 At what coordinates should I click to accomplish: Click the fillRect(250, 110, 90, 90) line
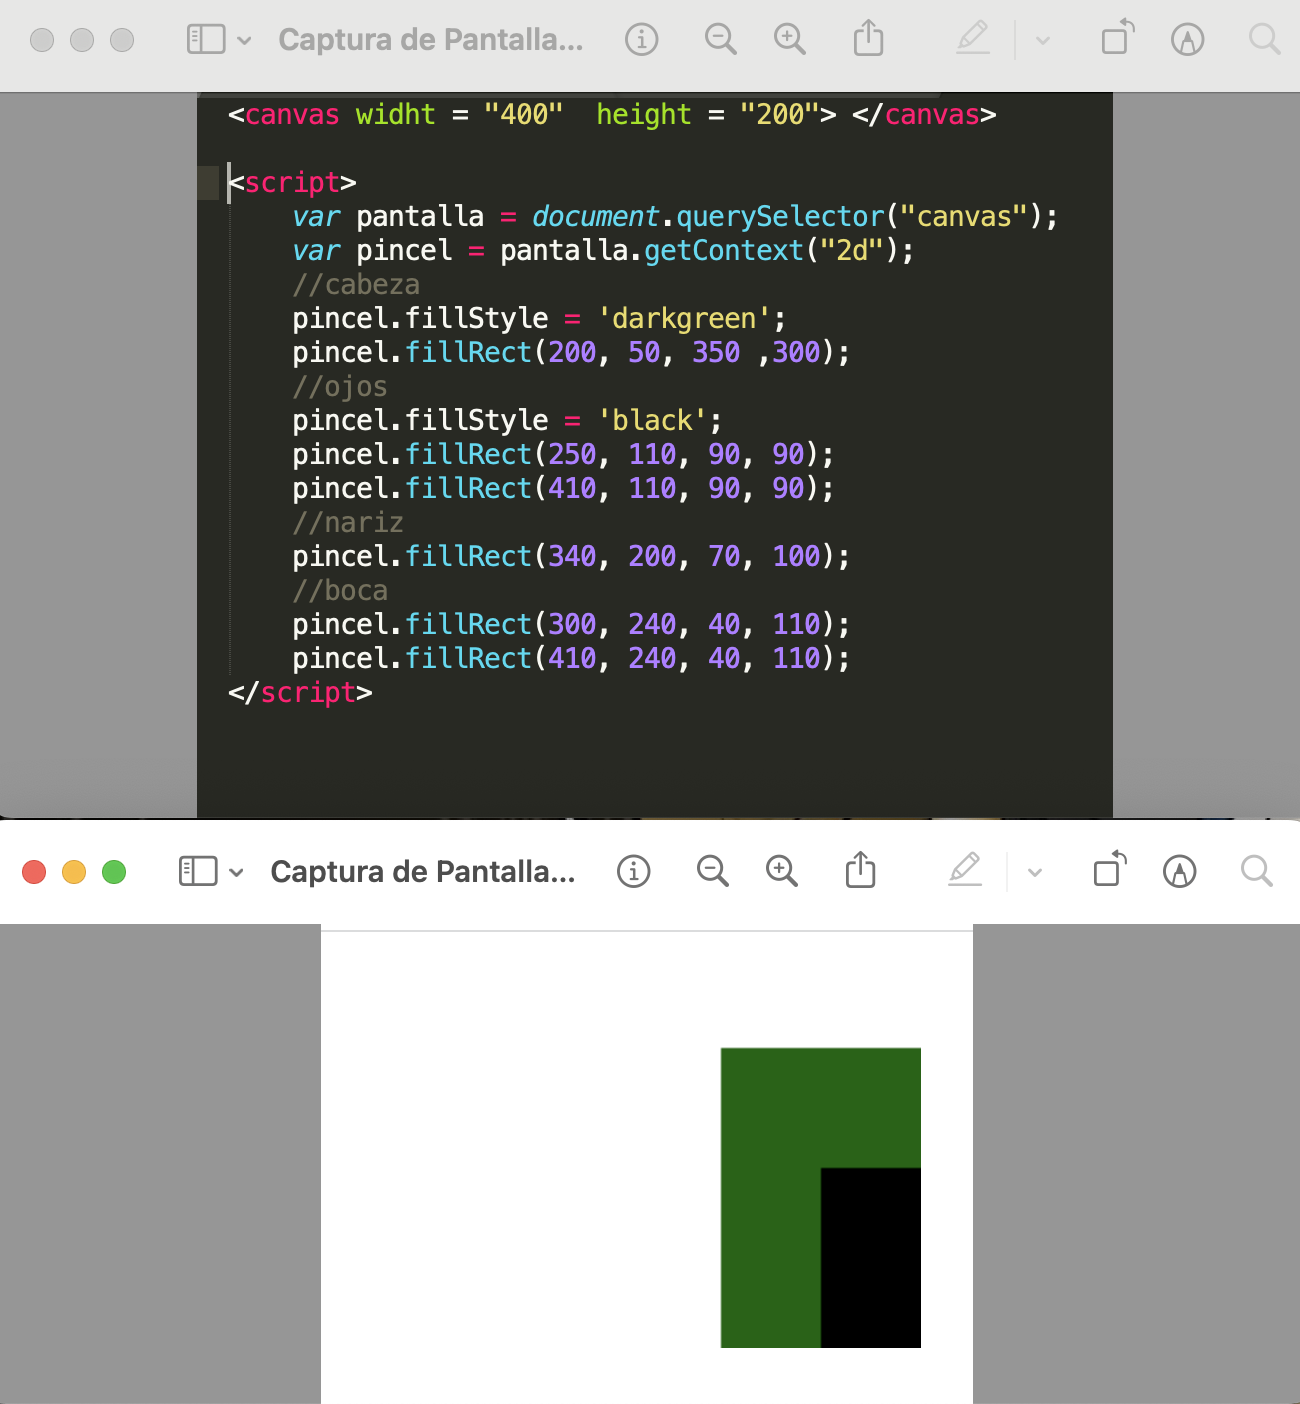click(x=563, y=454)
